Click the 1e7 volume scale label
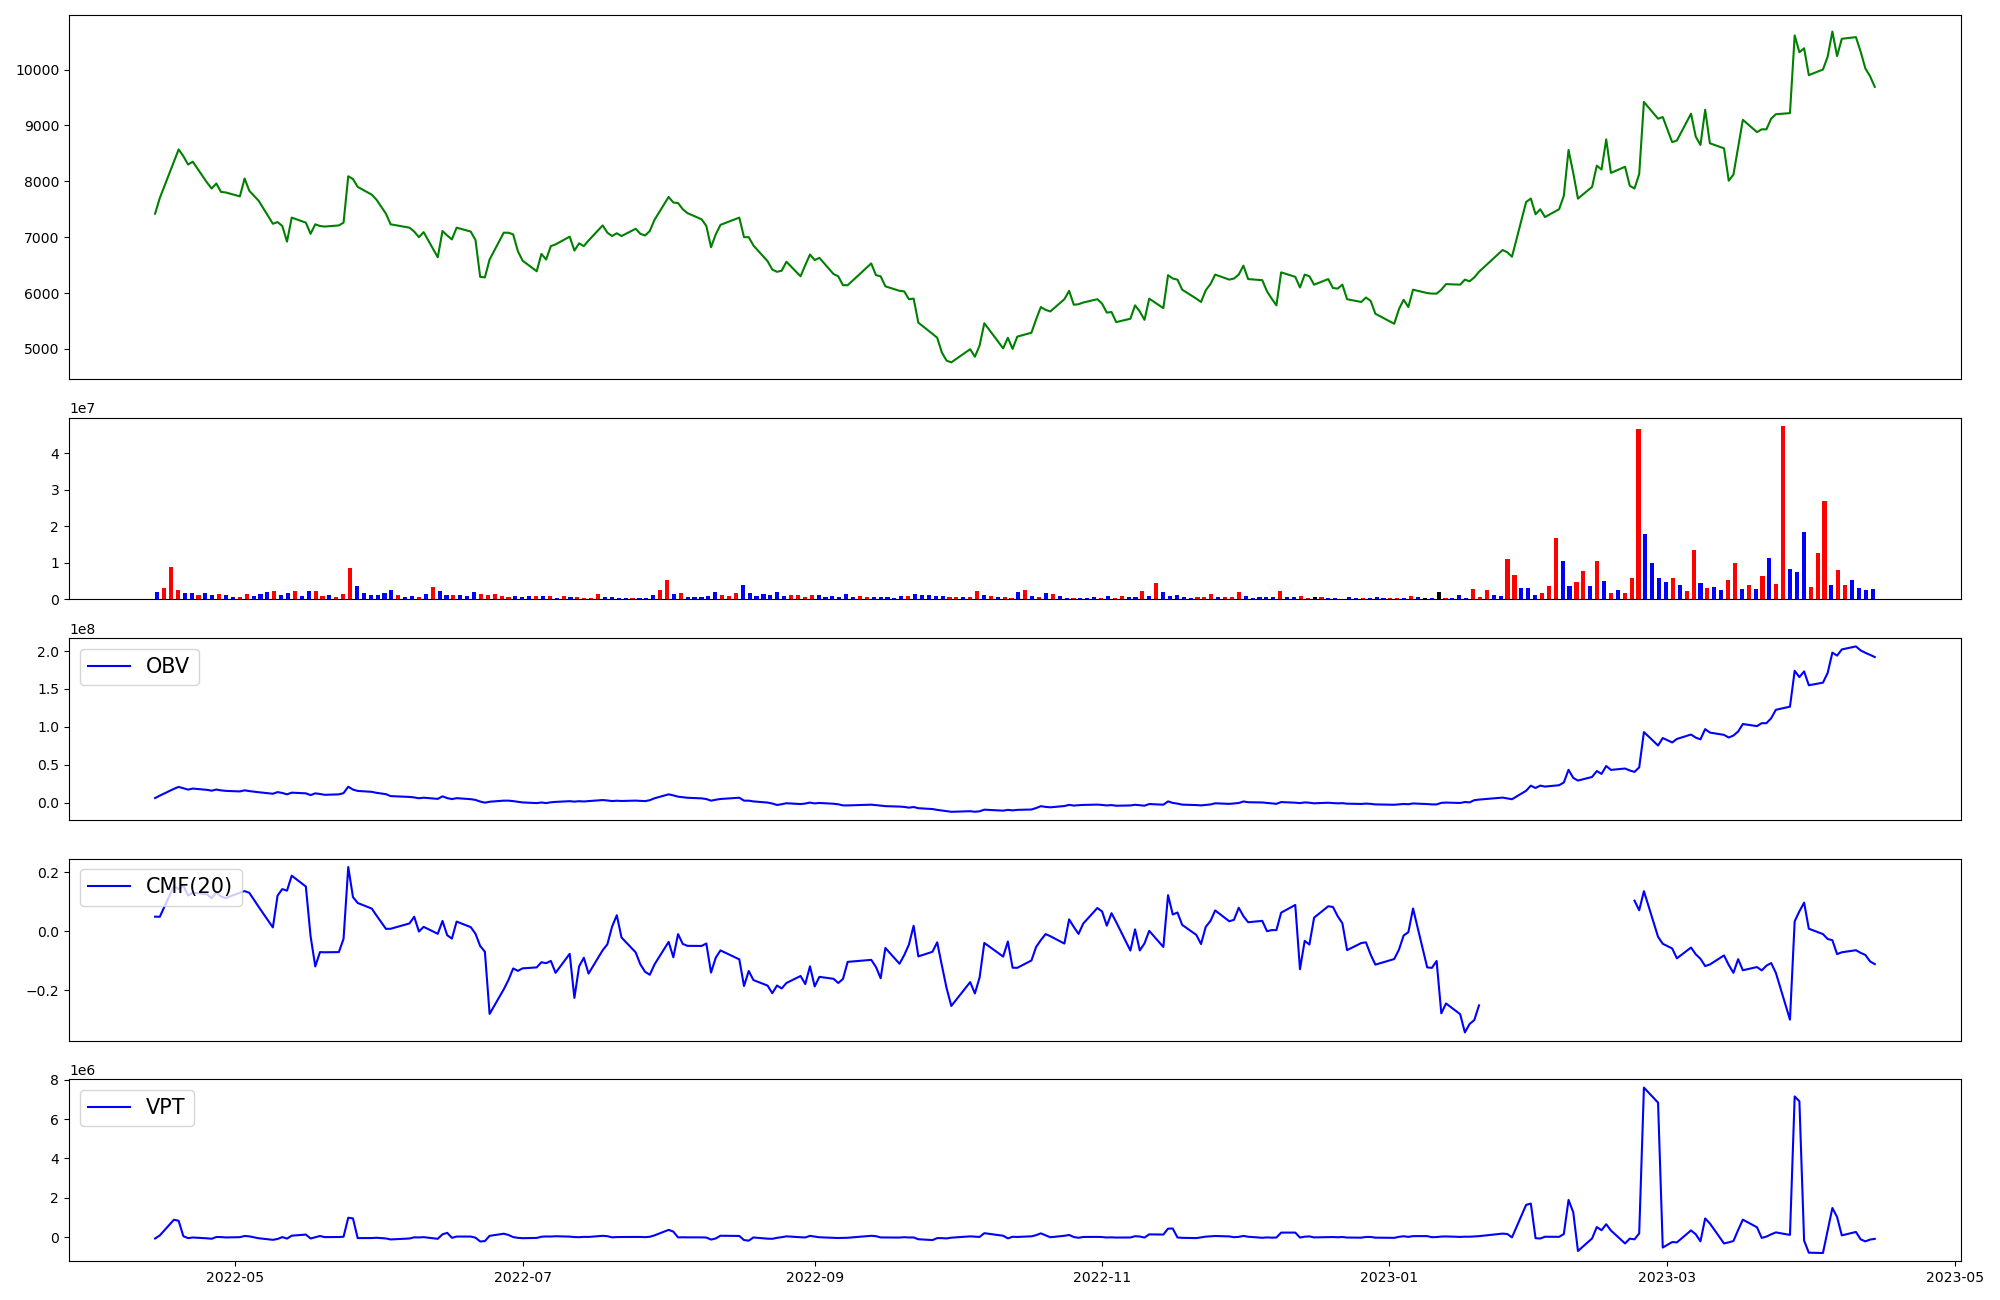The width and height of the screenshot is (2000, 1300). point(82,409)
